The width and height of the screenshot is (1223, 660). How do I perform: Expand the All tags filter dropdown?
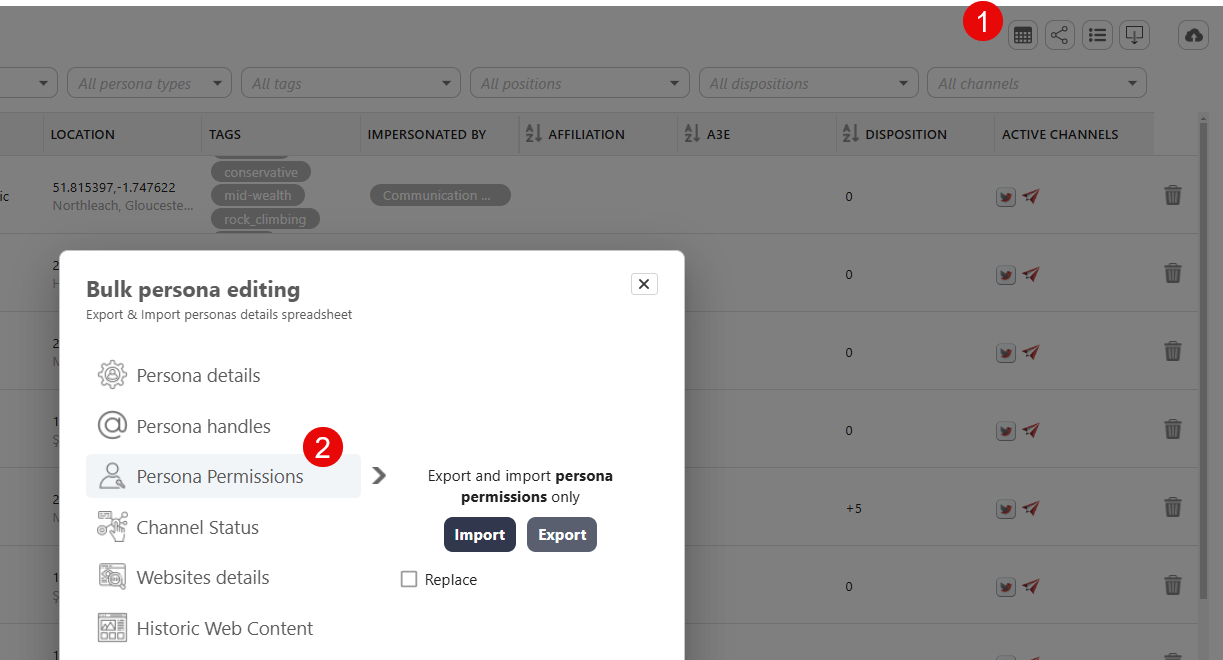click(x=350, y=84)
